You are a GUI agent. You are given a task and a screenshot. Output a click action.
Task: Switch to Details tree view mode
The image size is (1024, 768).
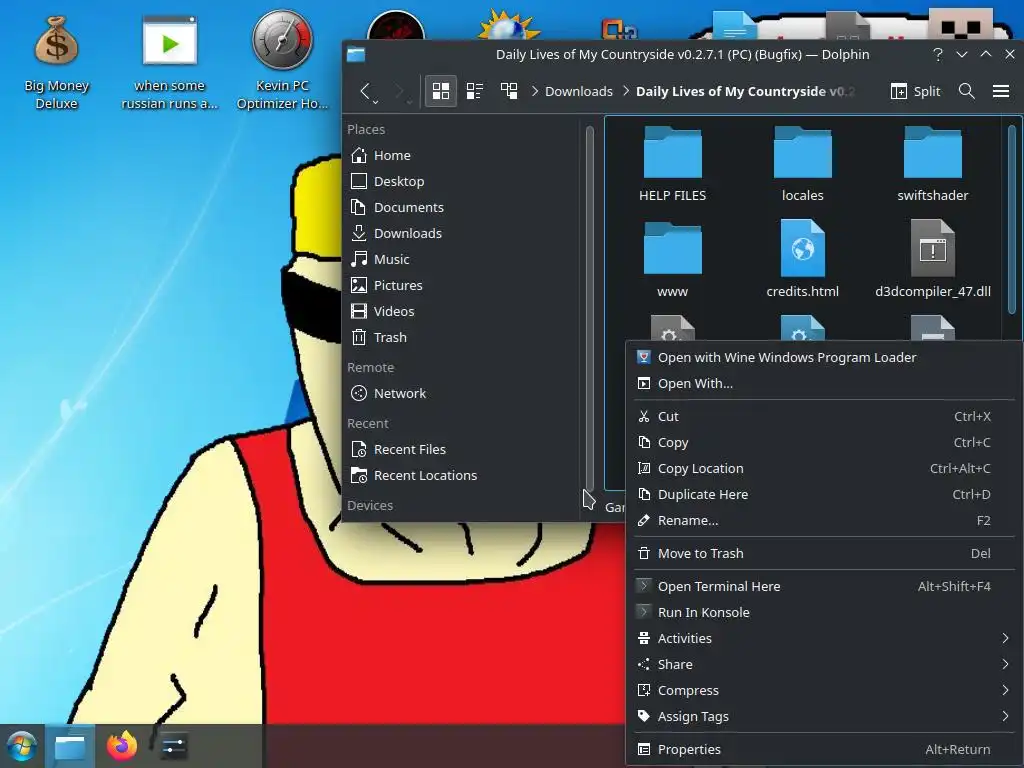point(509,91)
